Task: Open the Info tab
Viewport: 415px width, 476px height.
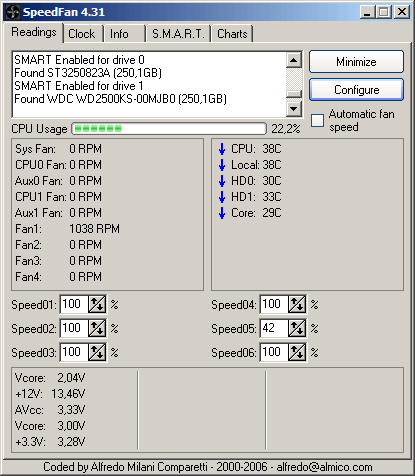Action: click(x=124, y=34)
